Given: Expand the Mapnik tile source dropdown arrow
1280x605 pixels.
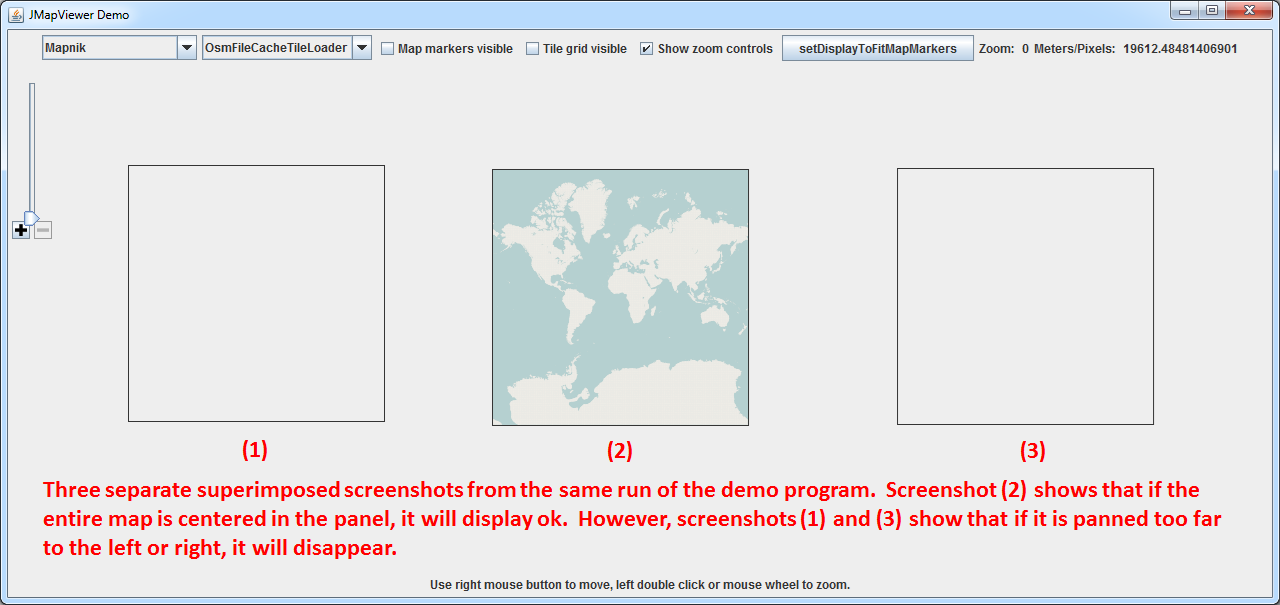Looking at the screenshot, I should [186, 48].
